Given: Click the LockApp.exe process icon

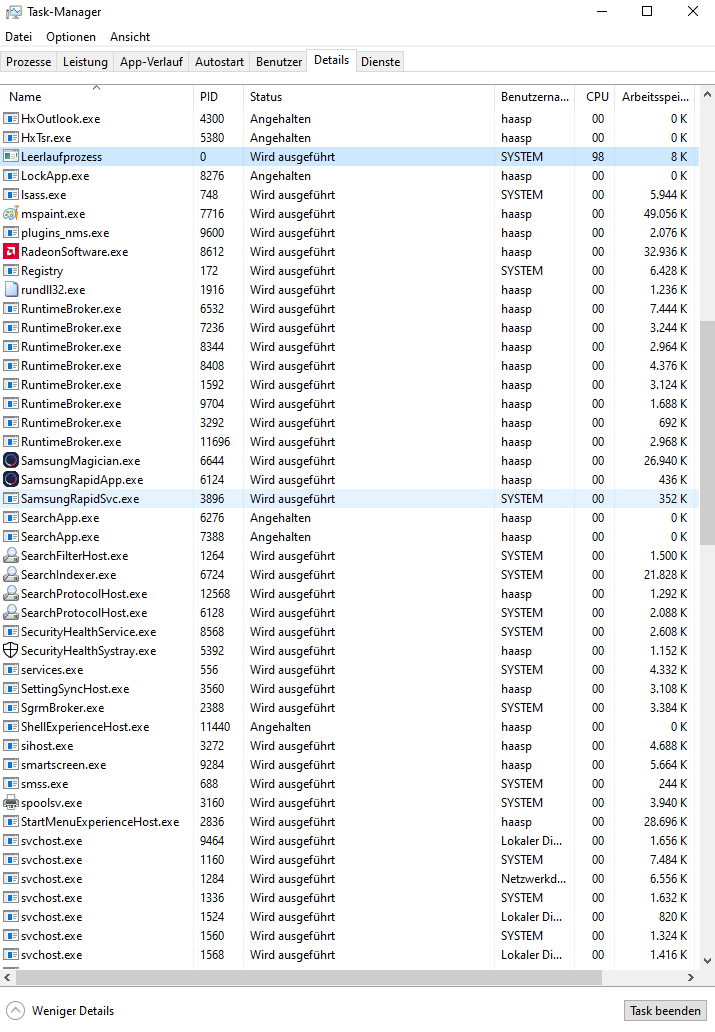Looking at the screenshot, I should [x=11, y=176].
